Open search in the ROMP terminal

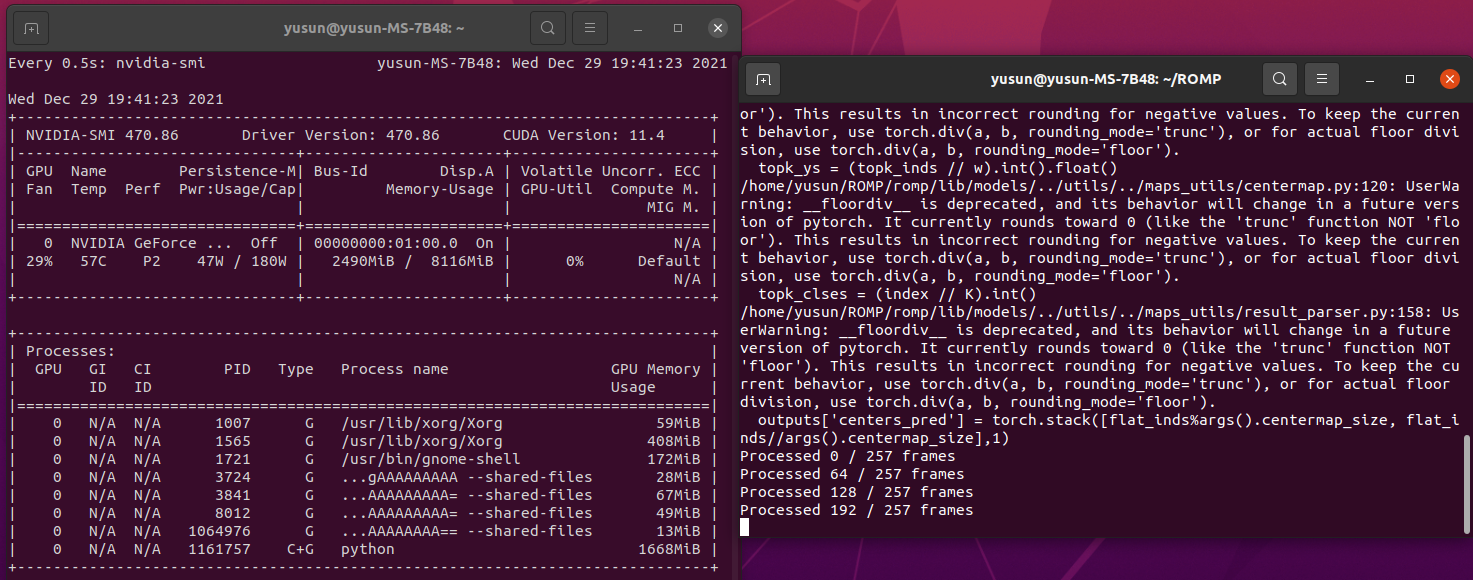(1280, 78)
